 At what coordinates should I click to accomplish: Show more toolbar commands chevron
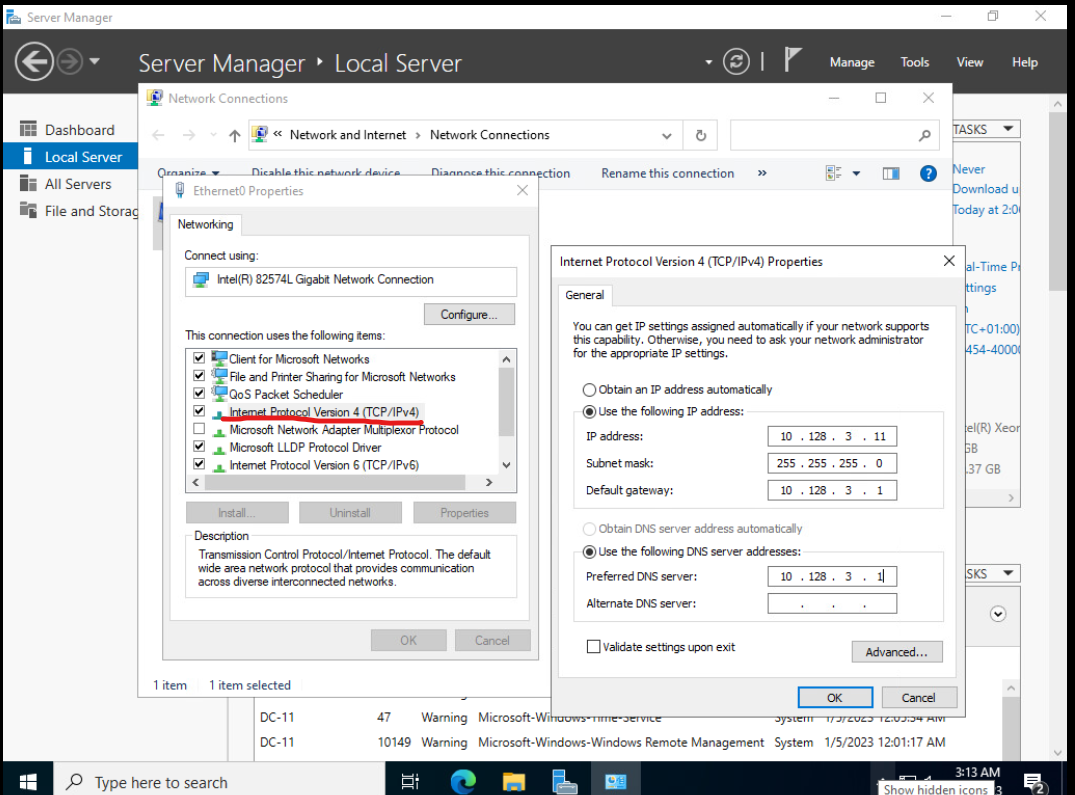pos(762,173)
